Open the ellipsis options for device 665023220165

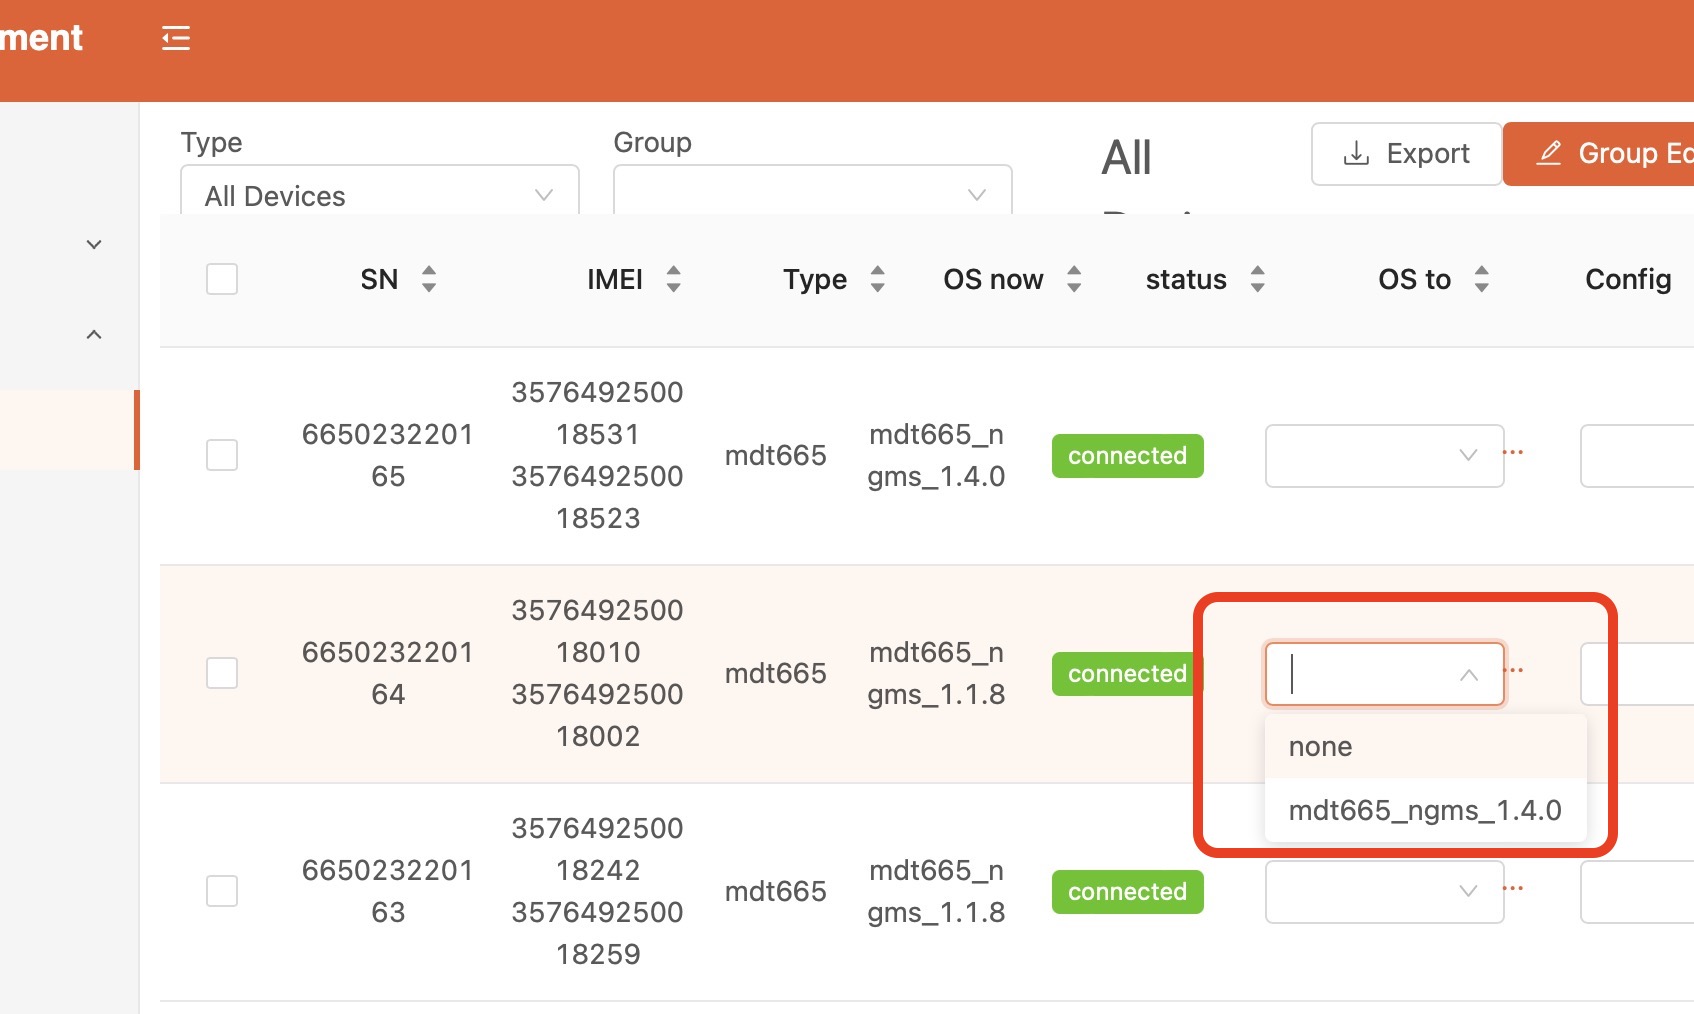(x=1513, y=452)
